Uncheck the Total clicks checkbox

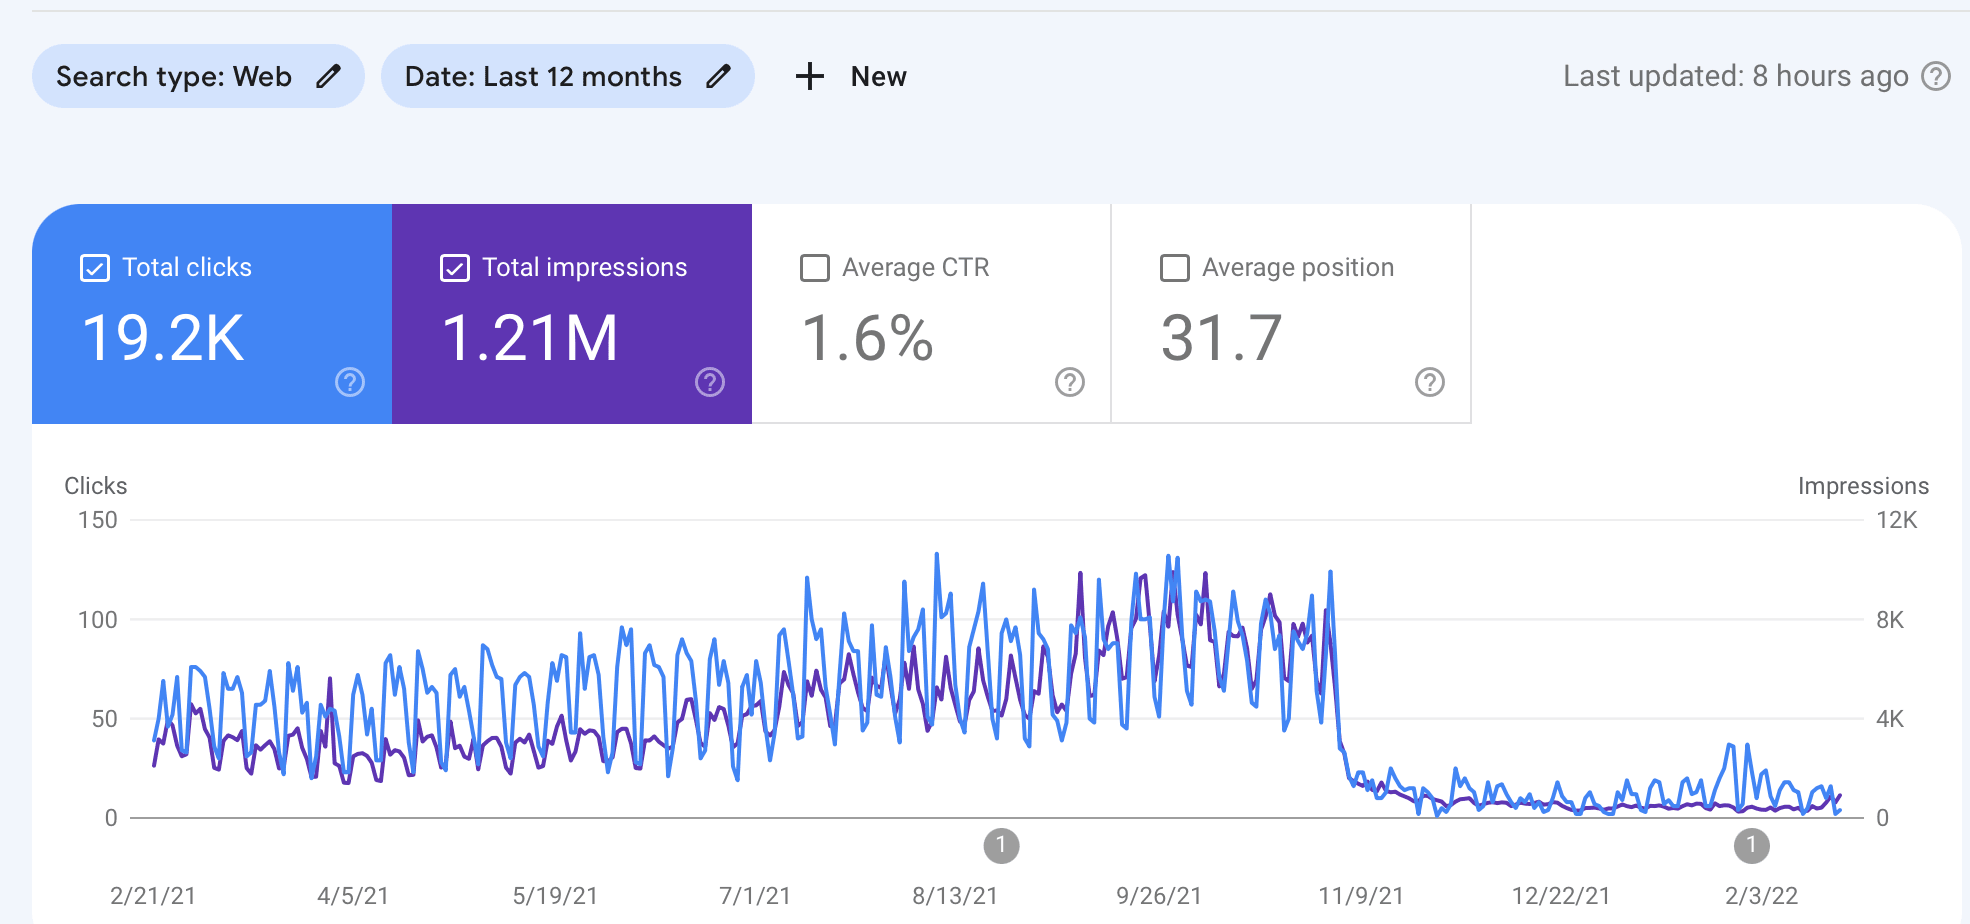(x=94, y=267)
